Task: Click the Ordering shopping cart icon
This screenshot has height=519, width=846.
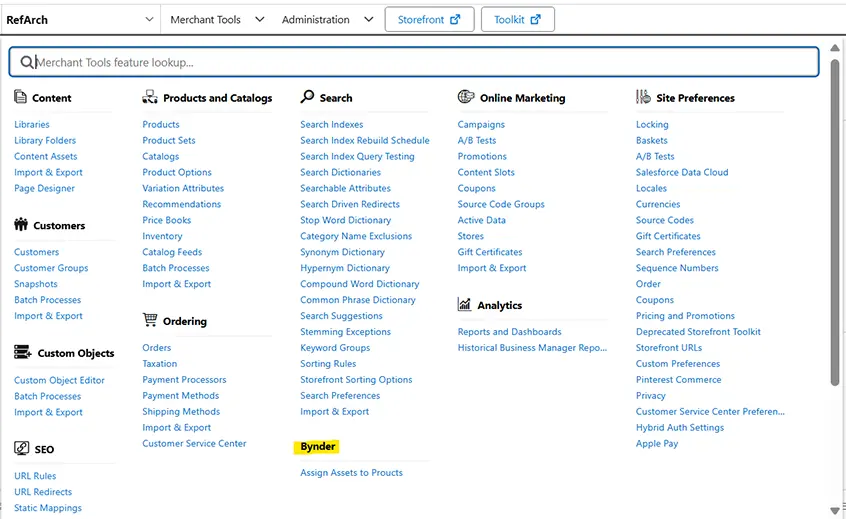Action: 149,319
